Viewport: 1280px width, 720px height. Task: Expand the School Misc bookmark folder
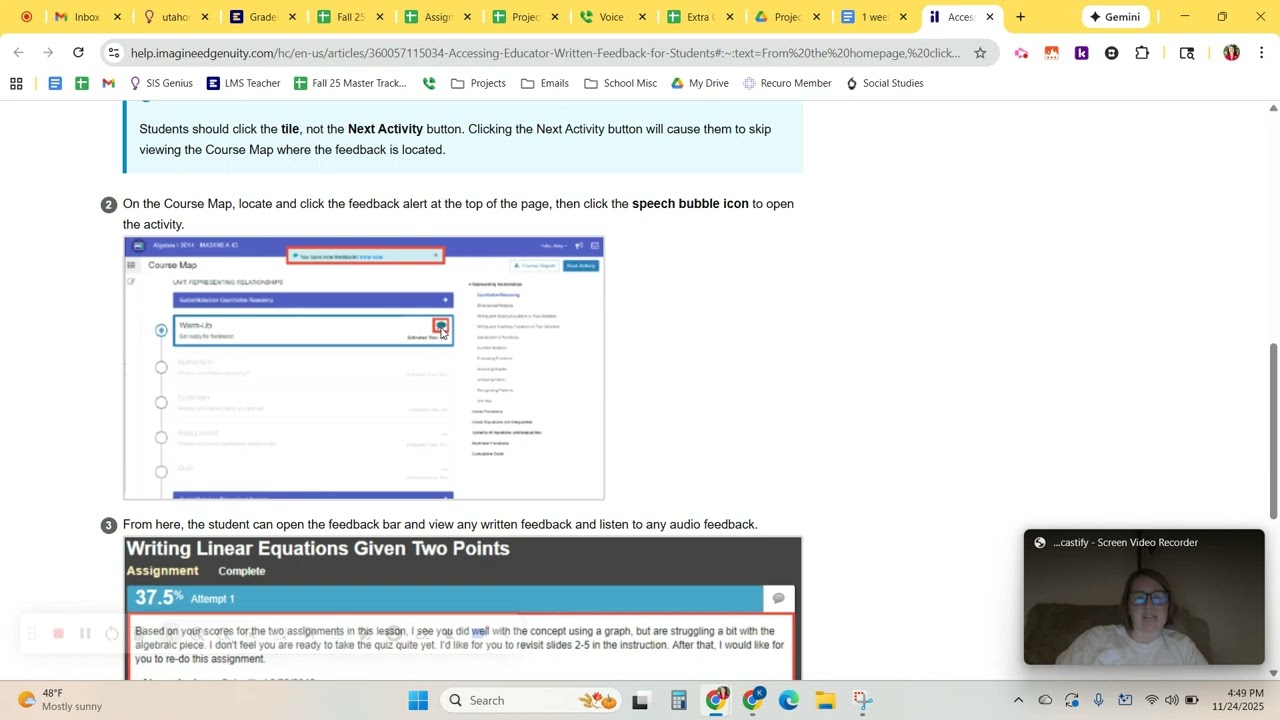(x=620, y=83)
